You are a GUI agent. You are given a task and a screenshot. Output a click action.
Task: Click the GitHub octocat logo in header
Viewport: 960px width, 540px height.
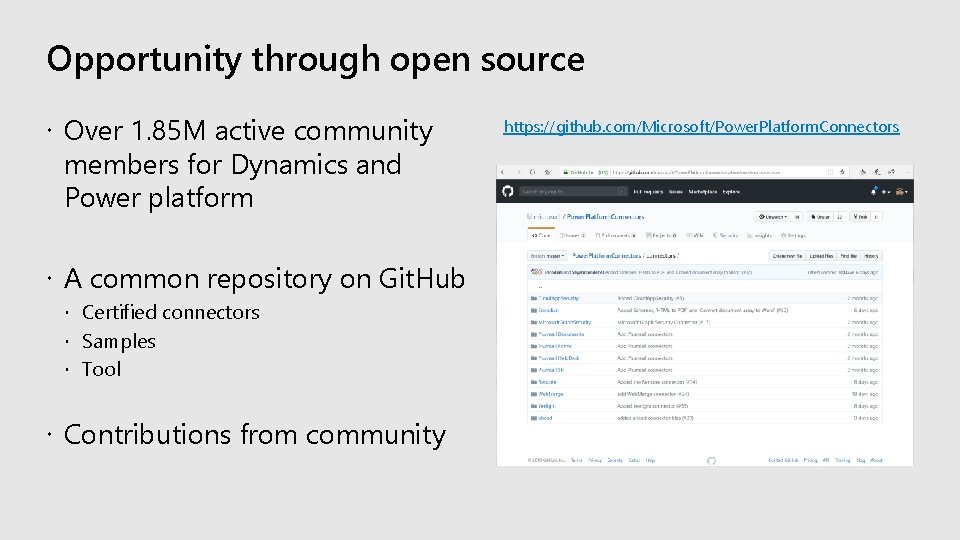pyautogui.click(x=508, y=192)
